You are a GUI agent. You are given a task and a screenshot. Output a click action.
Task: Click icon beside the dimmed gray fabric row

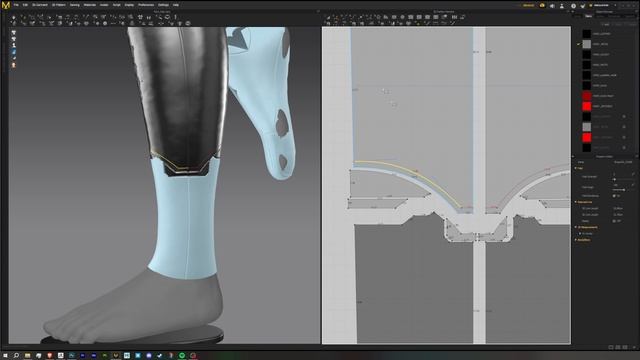tap(624, 127)
